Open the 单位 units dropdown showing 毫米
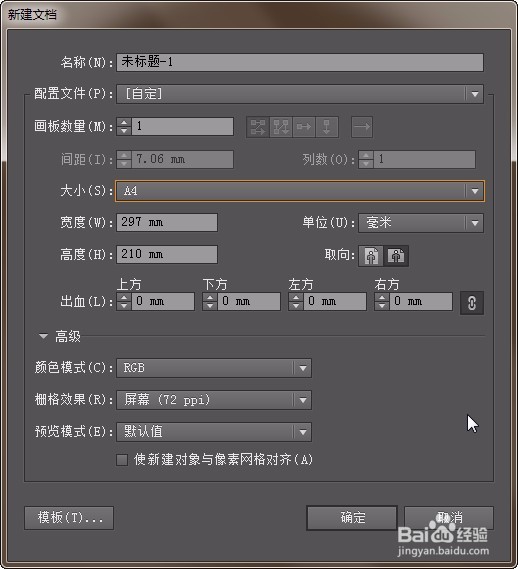Viewport: 518px width, 569px height. 421,223
